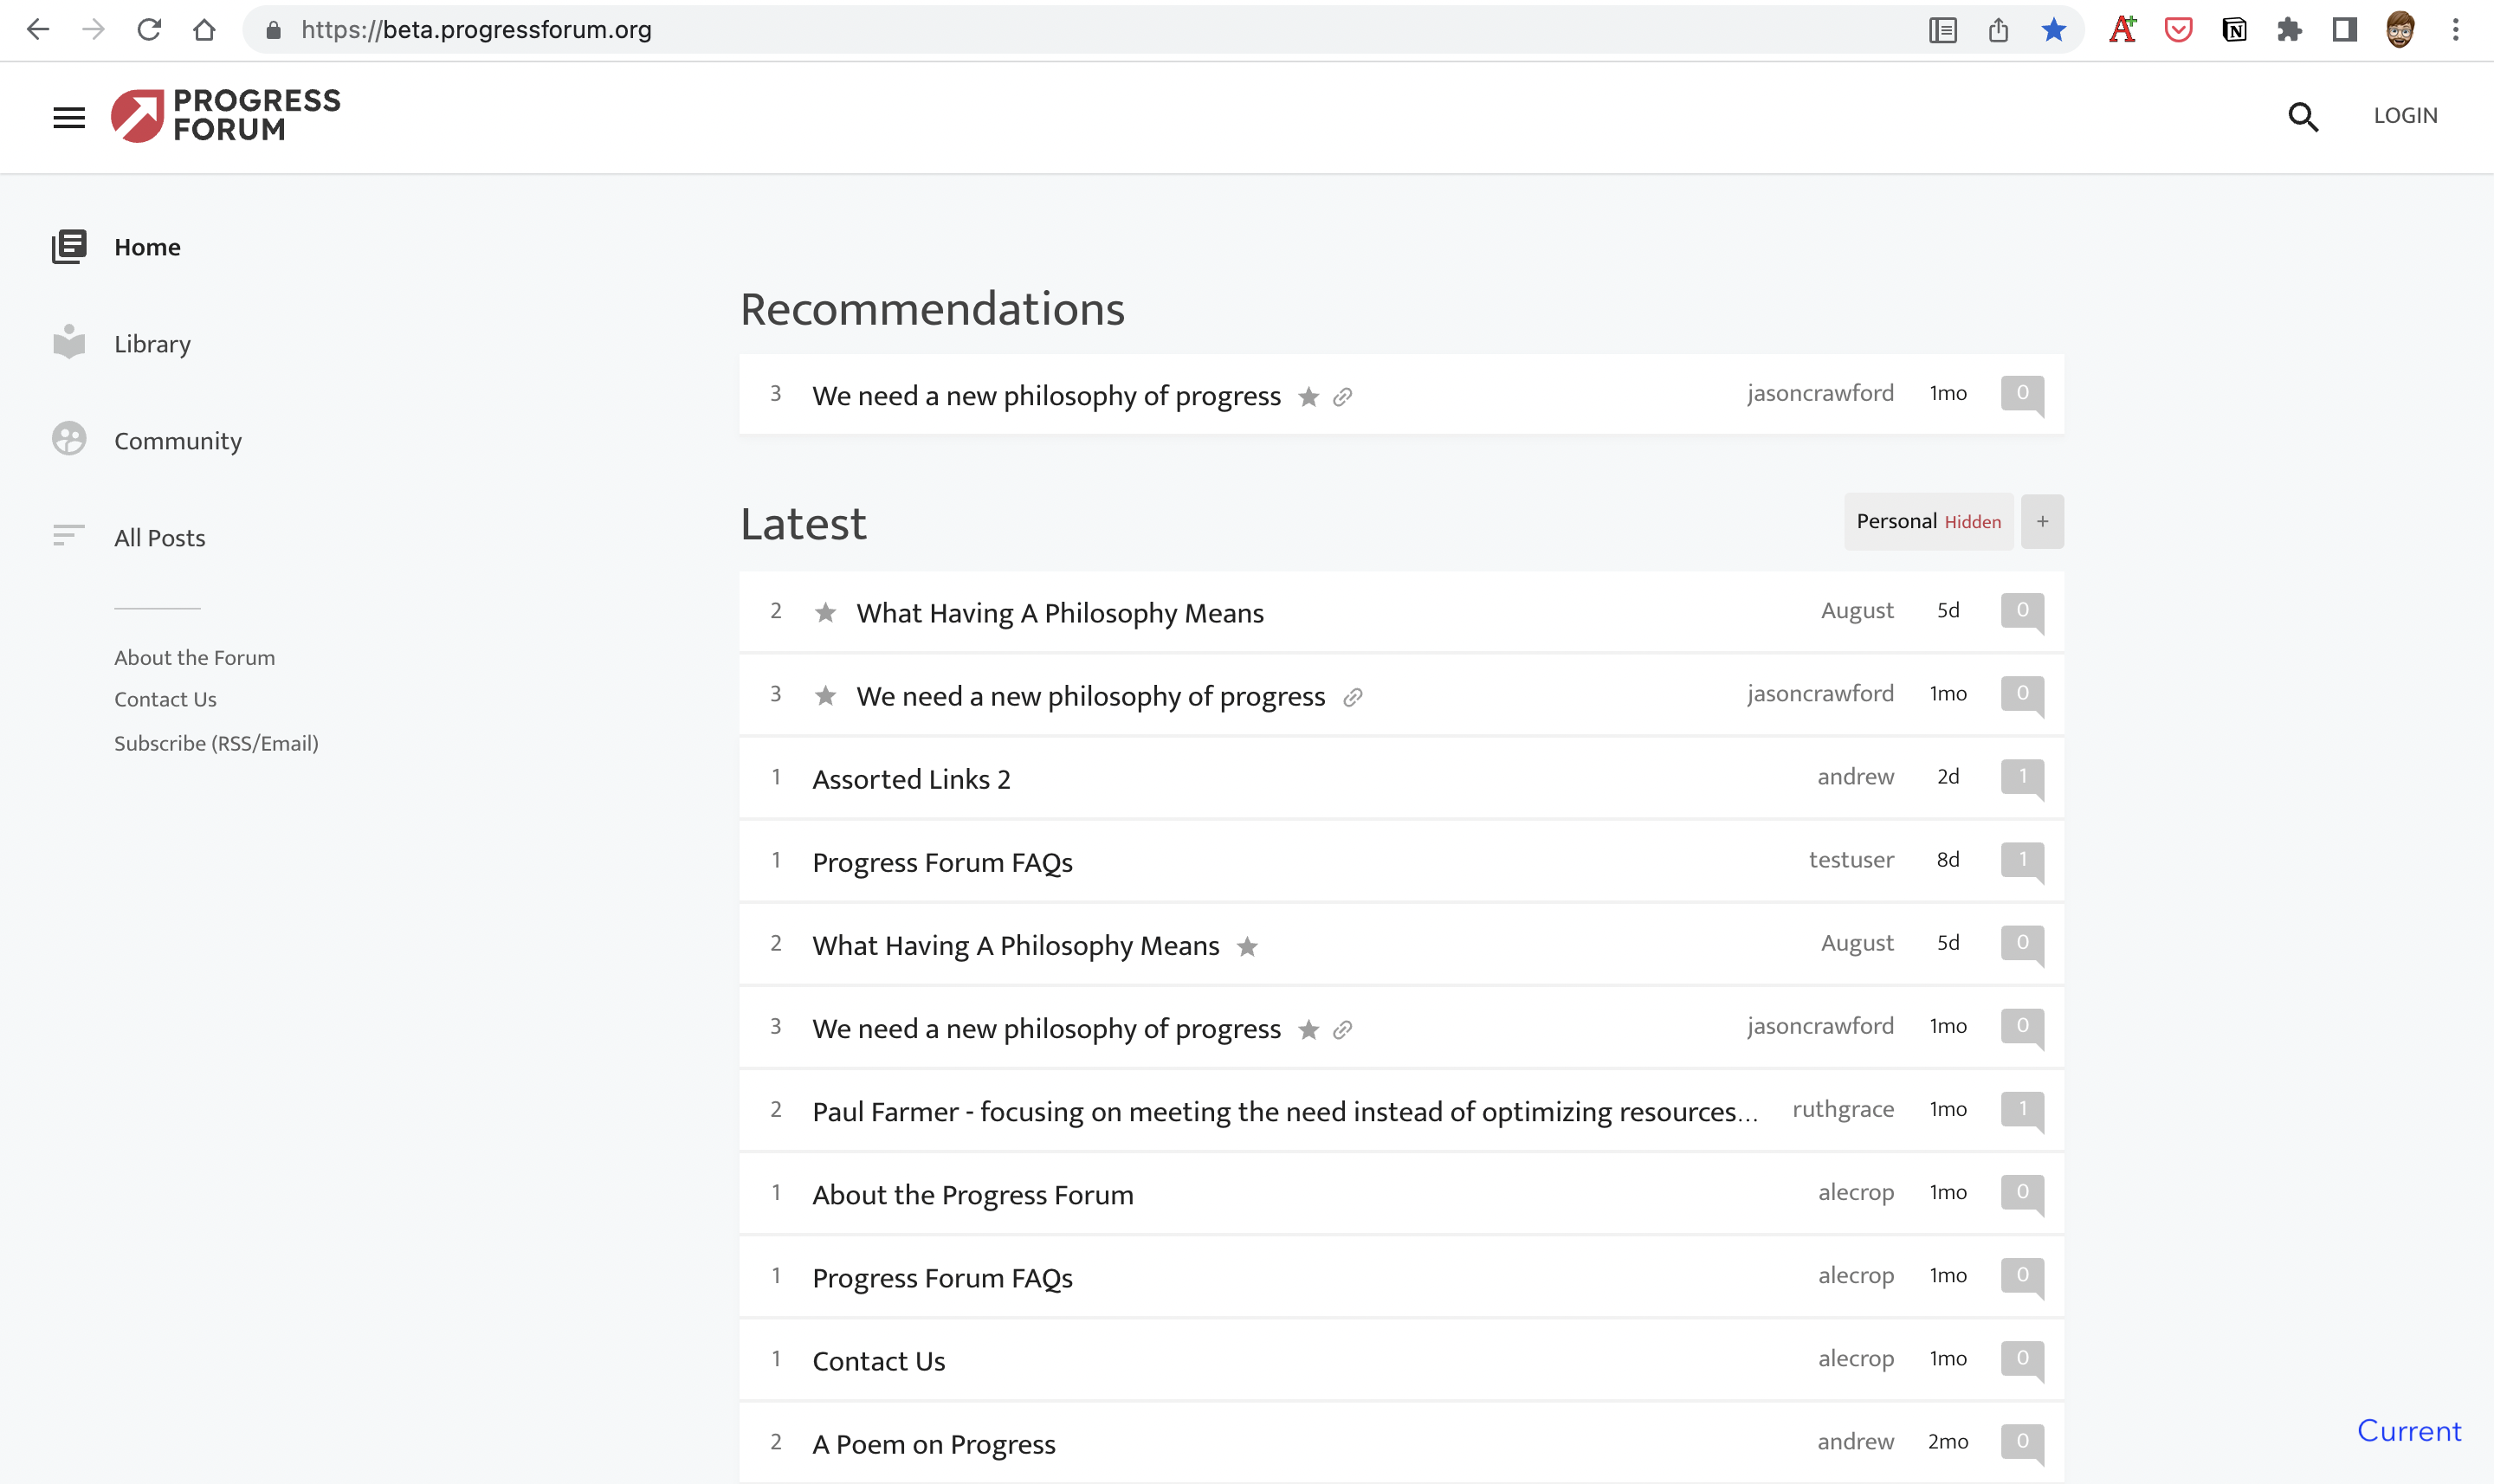Open the Notion web clipper extension
This screenshot has width=2494, height=1484.
[2233, 30]
